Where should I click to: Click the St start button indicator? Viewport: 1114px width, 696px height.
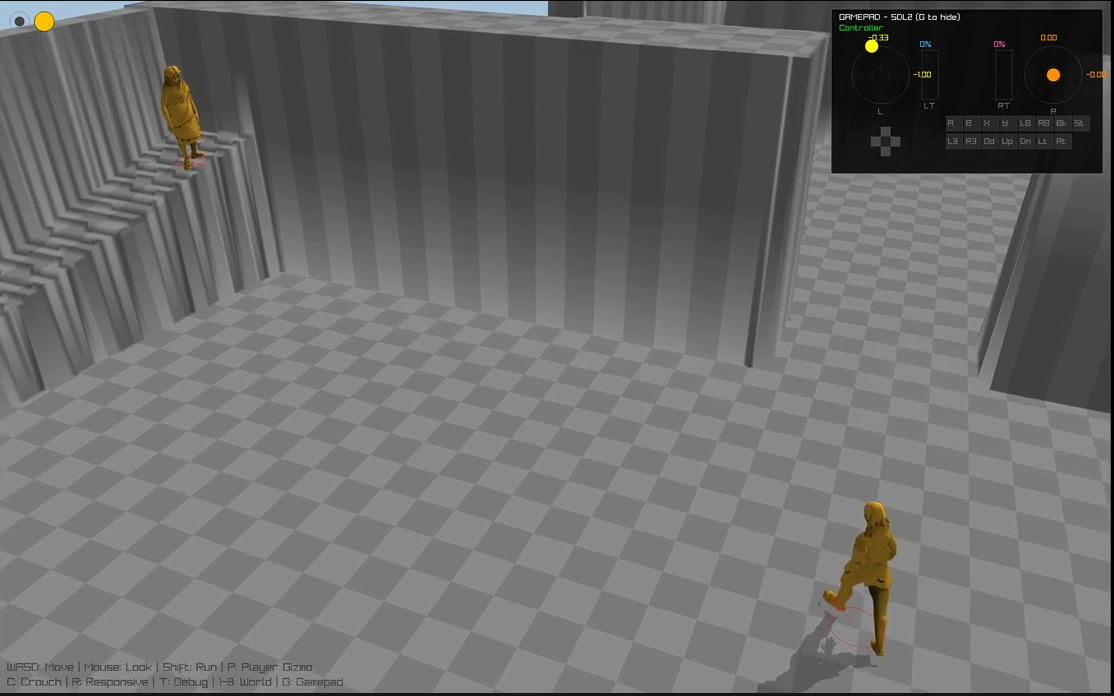pyautogui.click(x=1079, y=123)
